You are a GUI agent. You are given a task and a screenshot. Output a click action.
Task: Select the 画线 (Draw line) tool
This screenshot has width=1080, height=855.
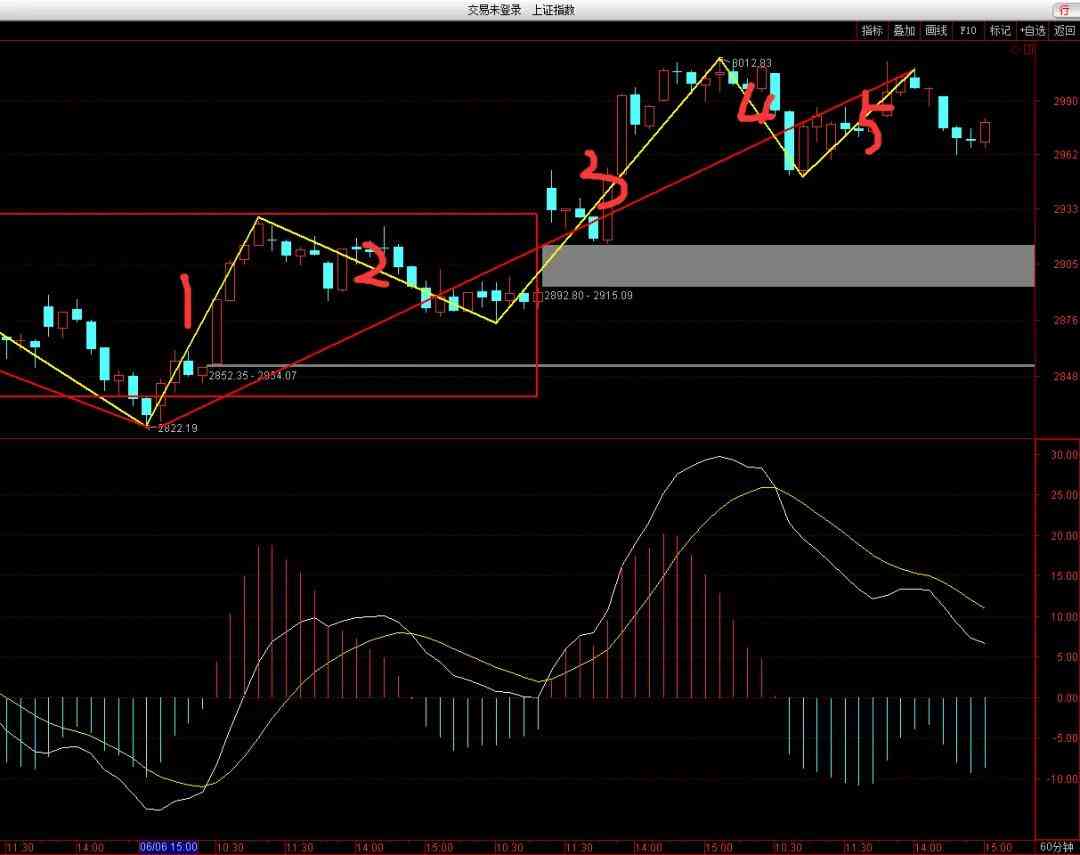[936, 31]
